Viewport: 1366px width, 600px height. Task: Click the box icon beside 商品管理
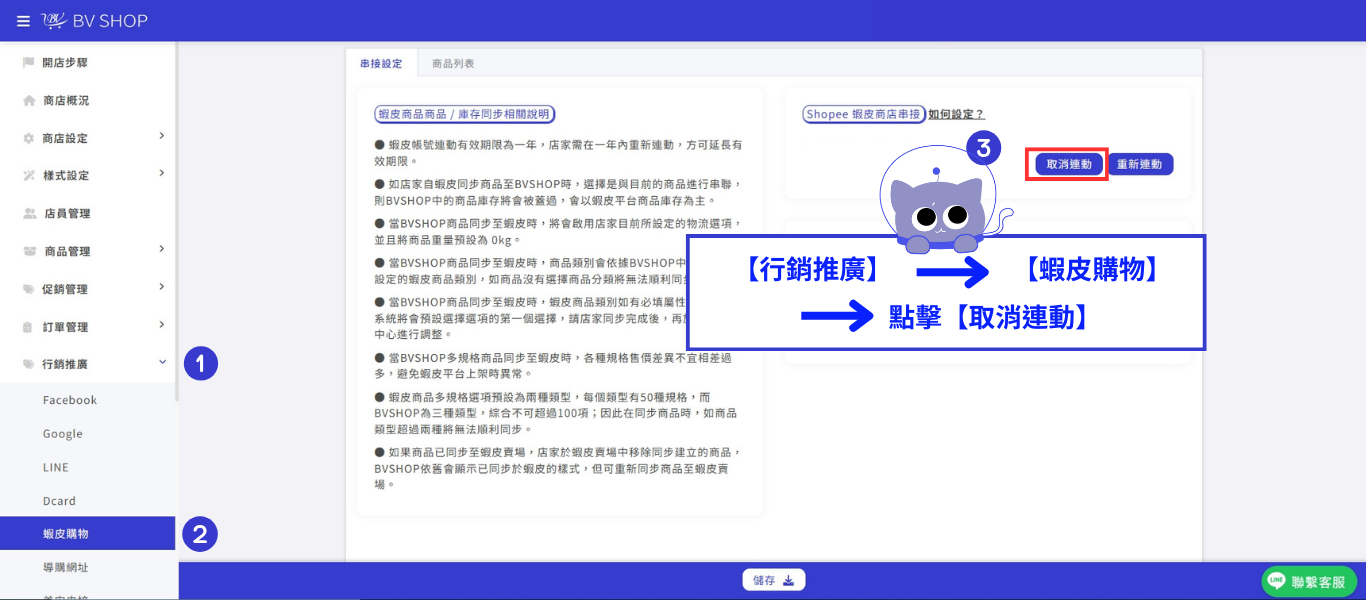pyautogui.click(x=28, y=251)
